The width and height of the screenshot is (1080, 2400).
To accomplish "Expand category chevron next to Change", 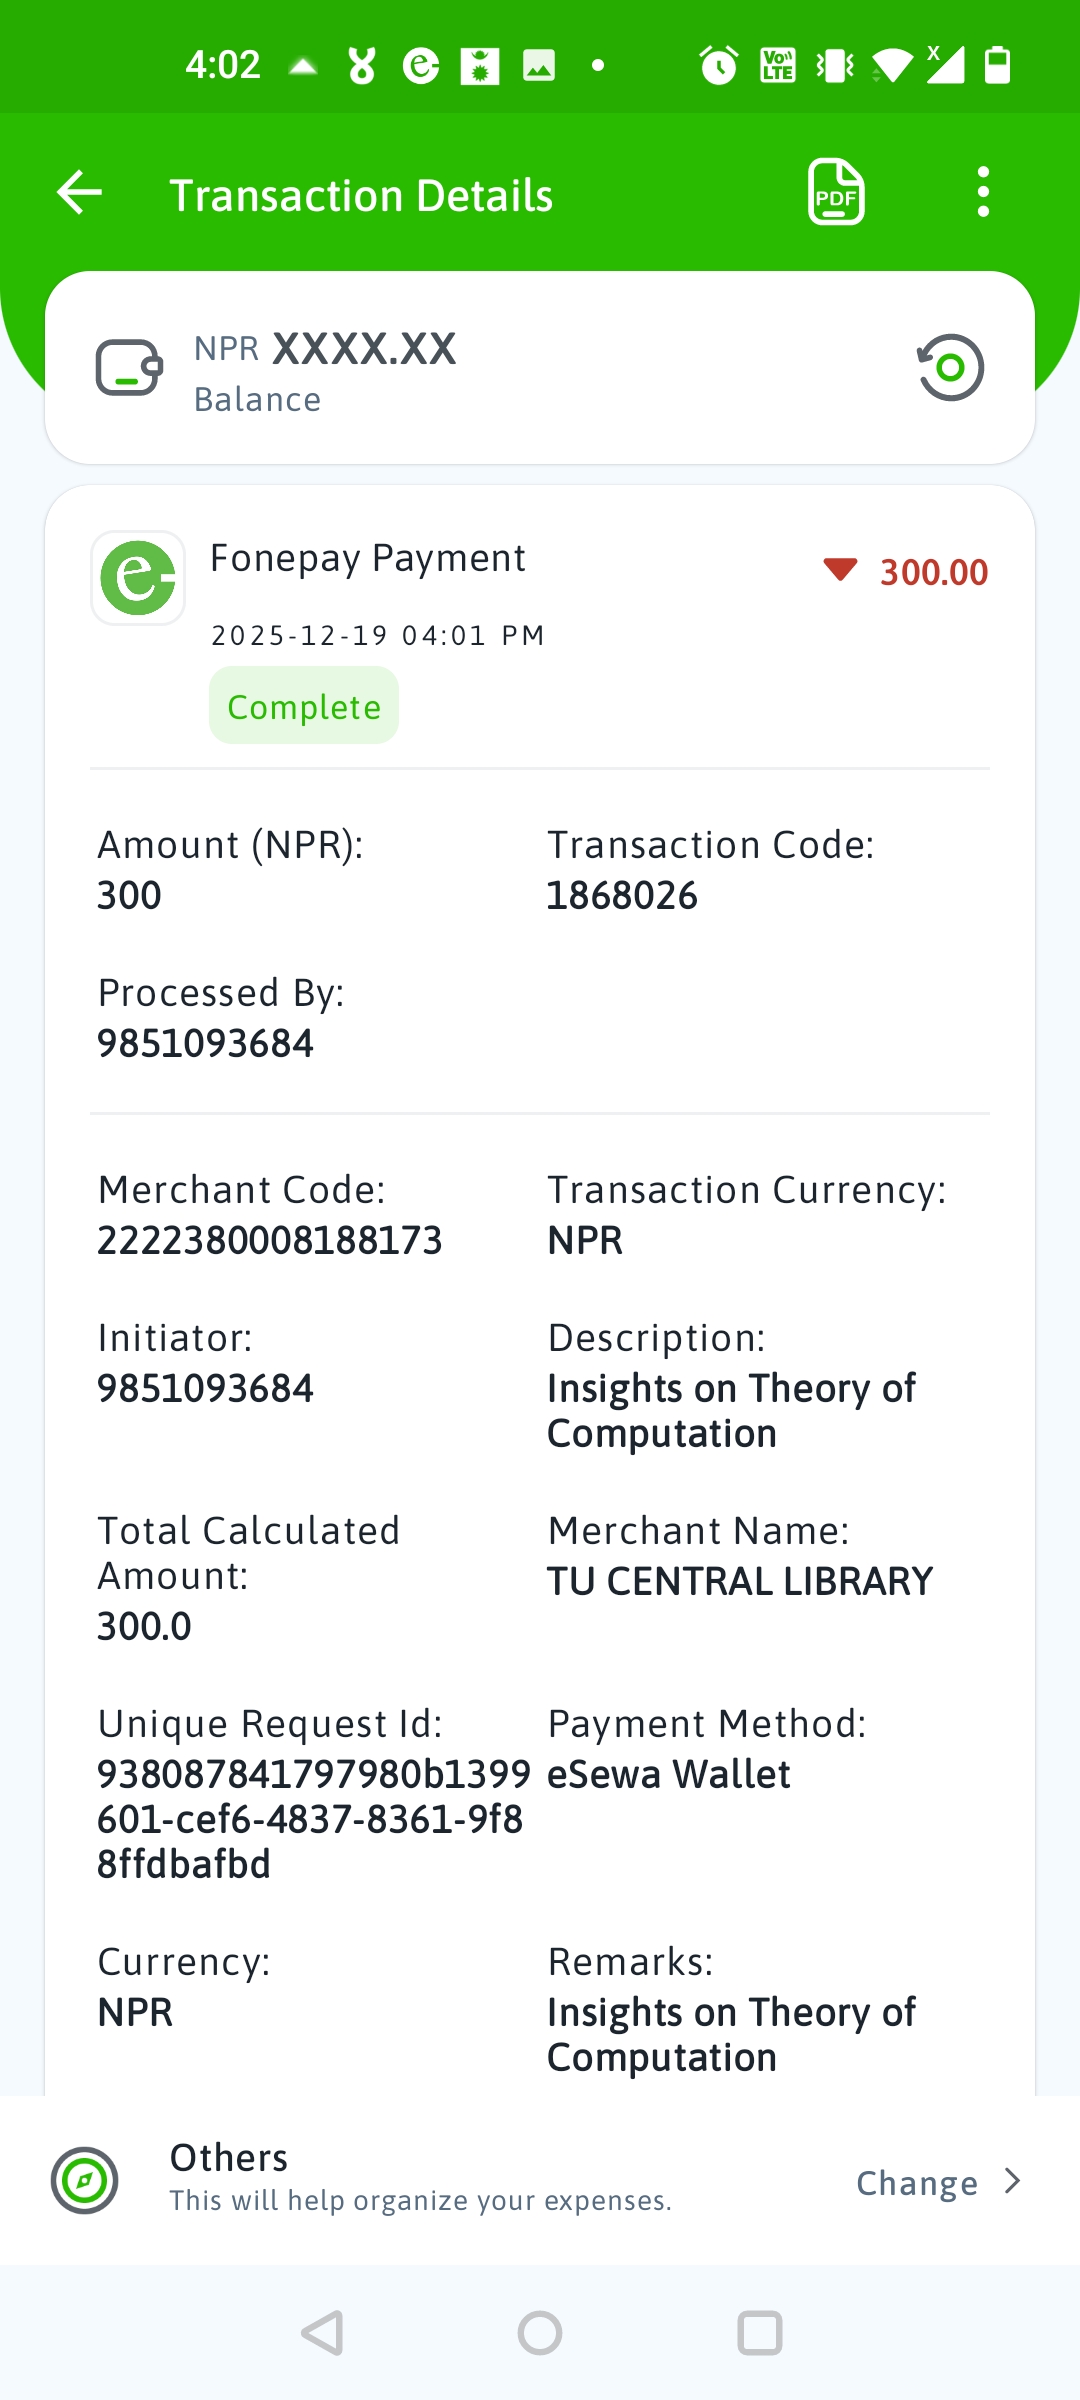I will pyautogui.click(x=1012, y=2181).
